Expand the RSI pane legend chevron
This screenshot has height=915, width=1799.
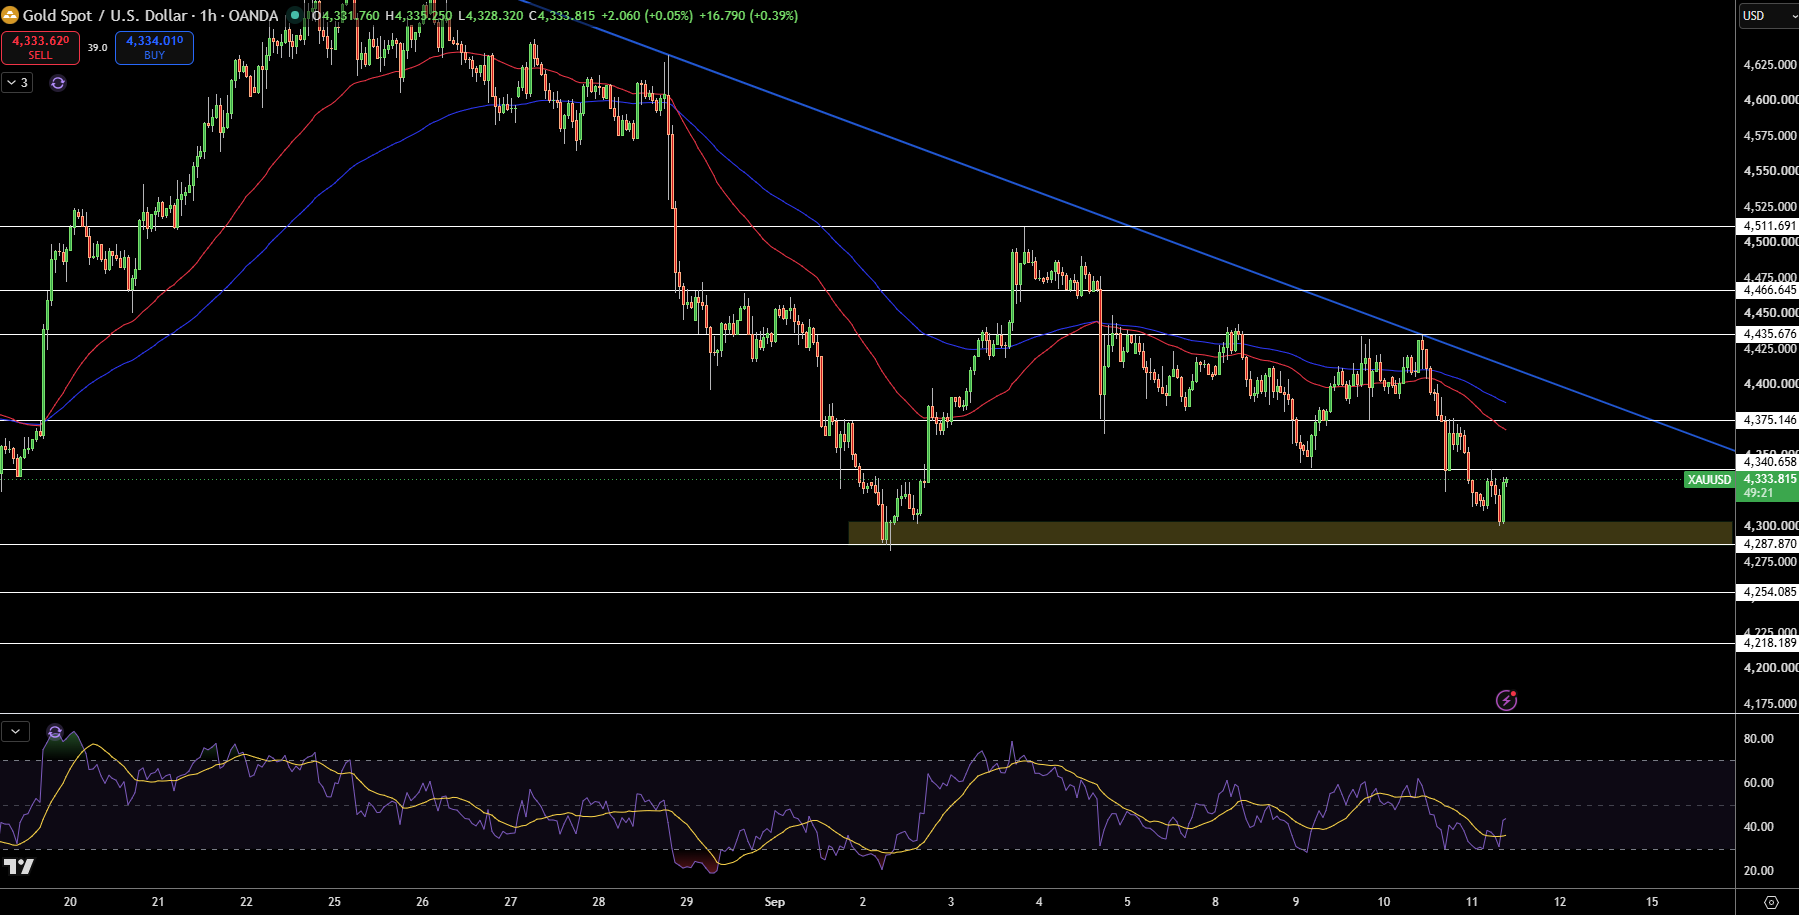(15, 731)
